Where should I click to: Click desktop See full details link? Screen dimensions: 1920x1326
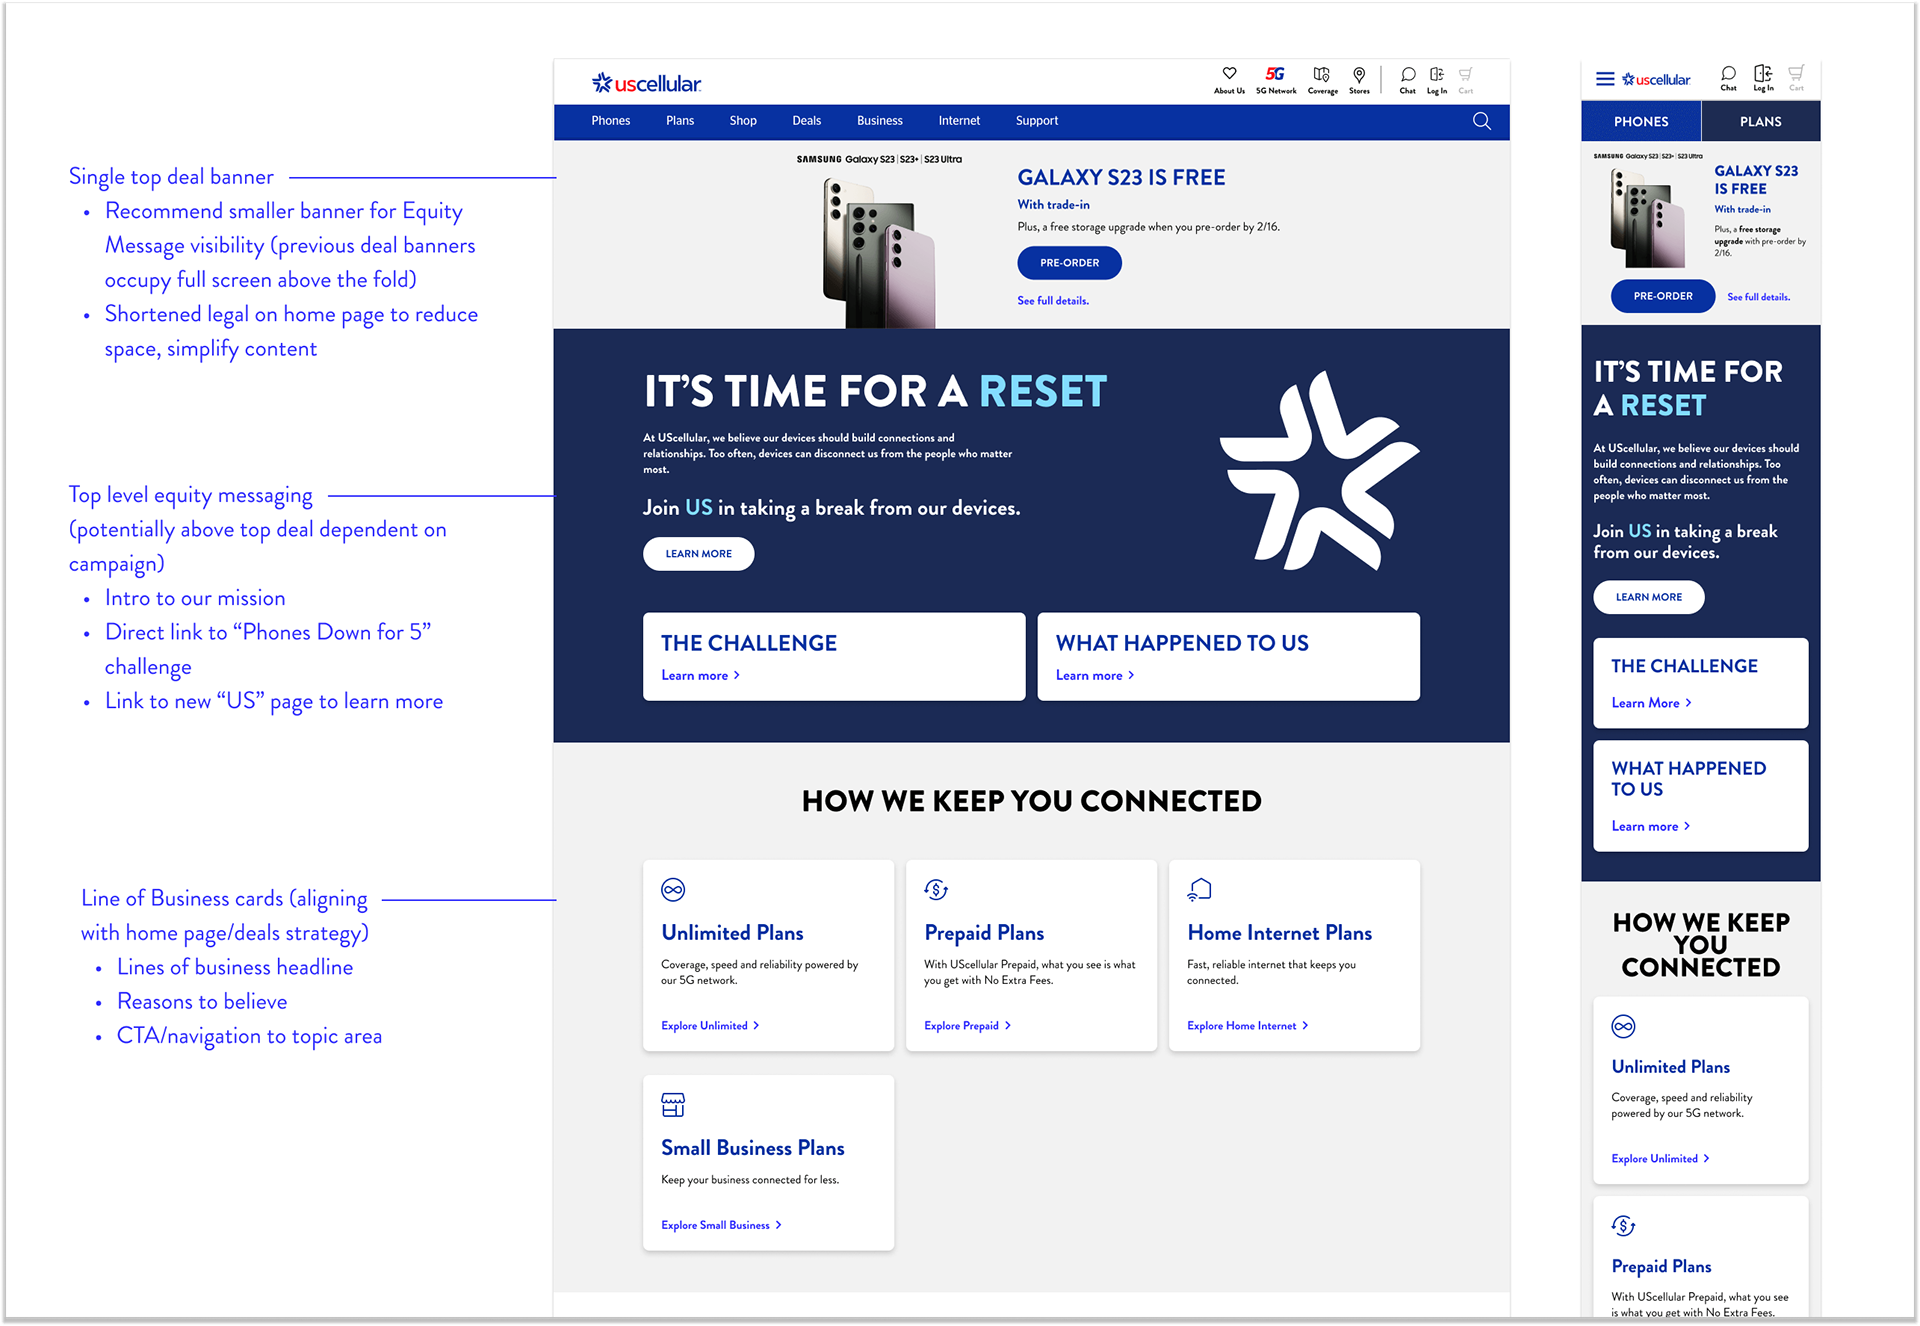pyautogui.click(x=1053, y=301)
